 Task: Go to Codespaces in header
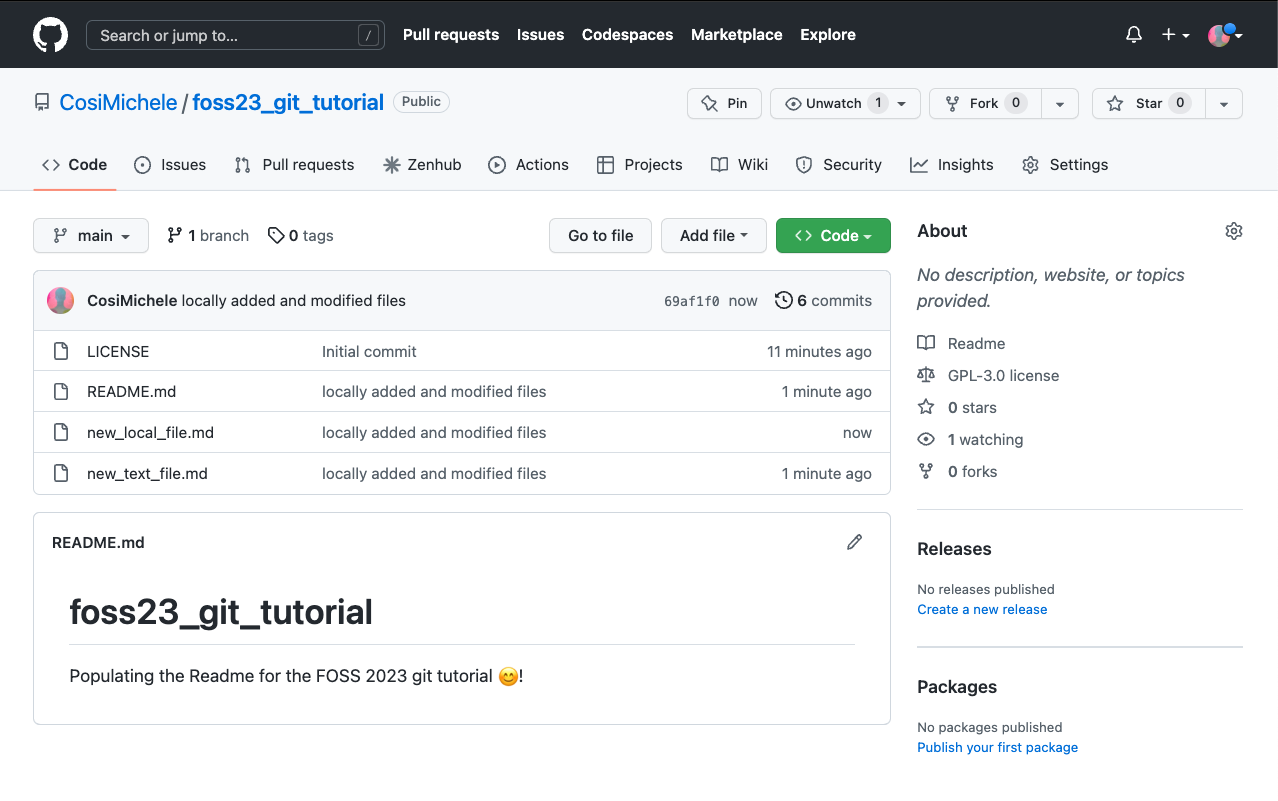pos(627,35)
